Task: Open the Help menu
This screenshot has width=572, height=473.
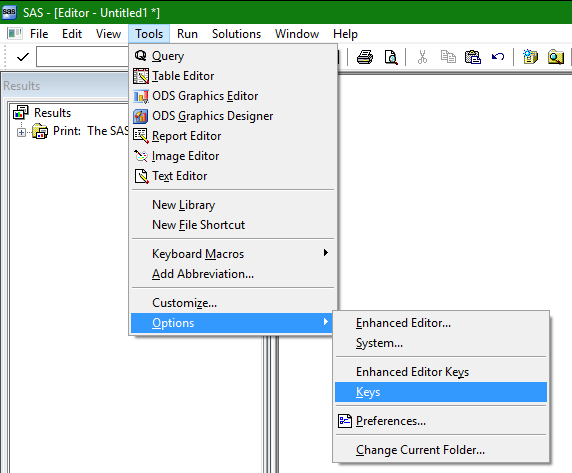Action: [x=345, y=34]
